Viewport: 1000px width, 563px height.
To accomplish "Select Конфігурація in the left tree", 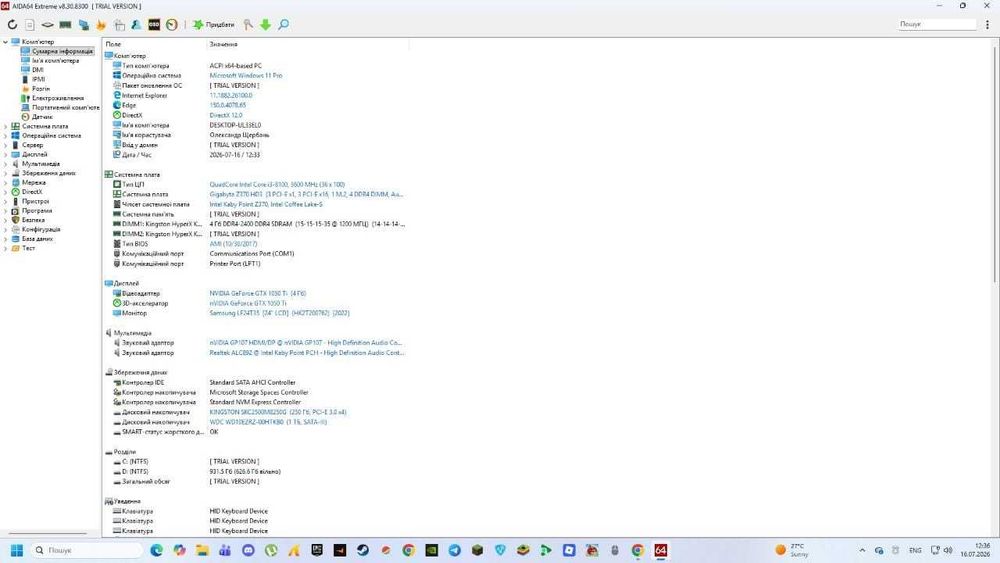I will [x=41, y=229].
